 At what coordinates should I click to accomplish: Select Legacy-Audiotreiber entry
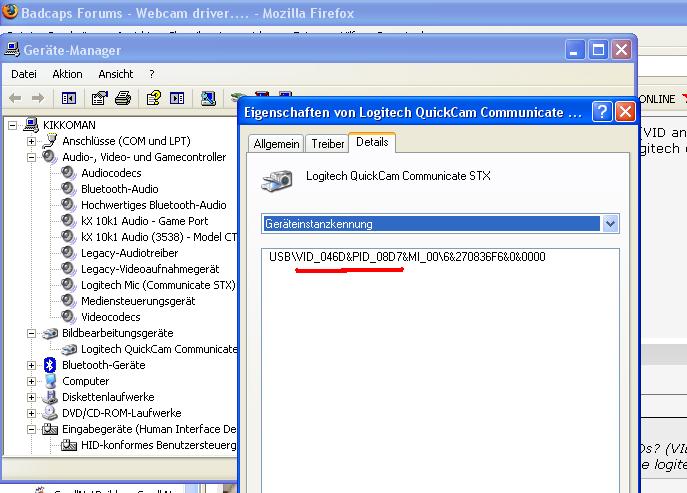[x=130, y=253]
